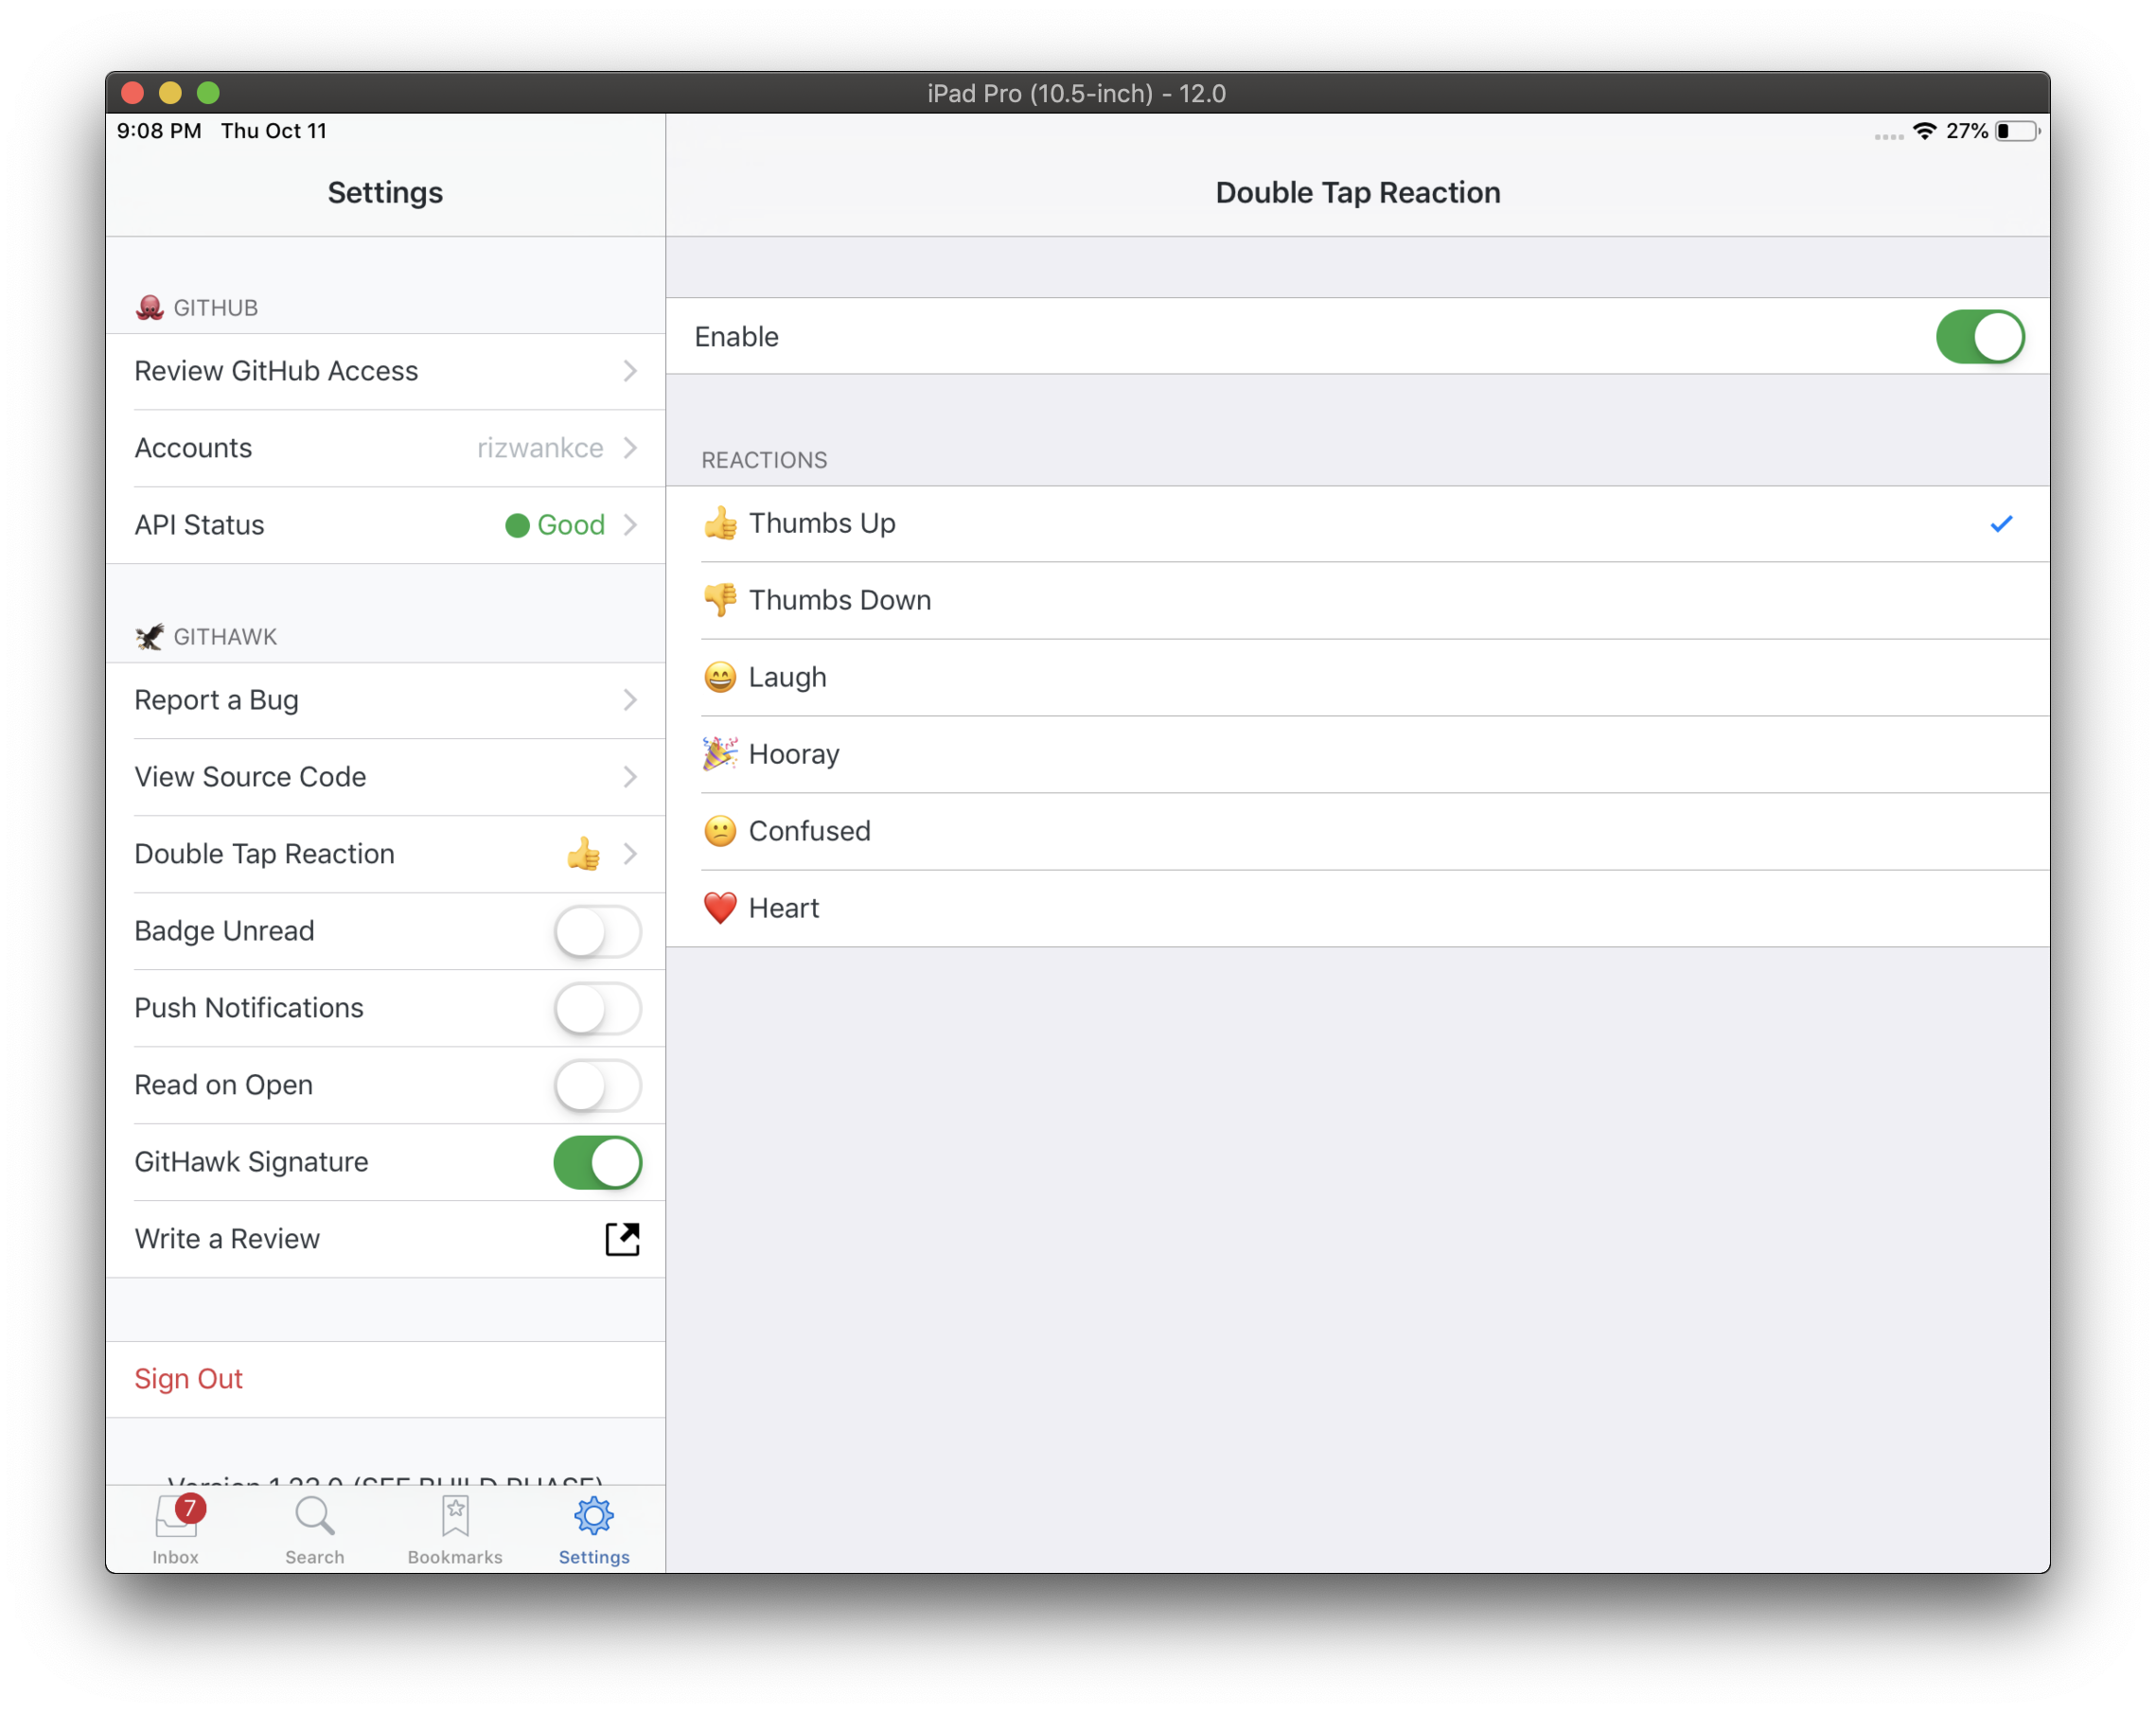Click the 9:08 PM clock text
The image size is (2156, 1713).
pyautogui.click(x=159, y=131)
